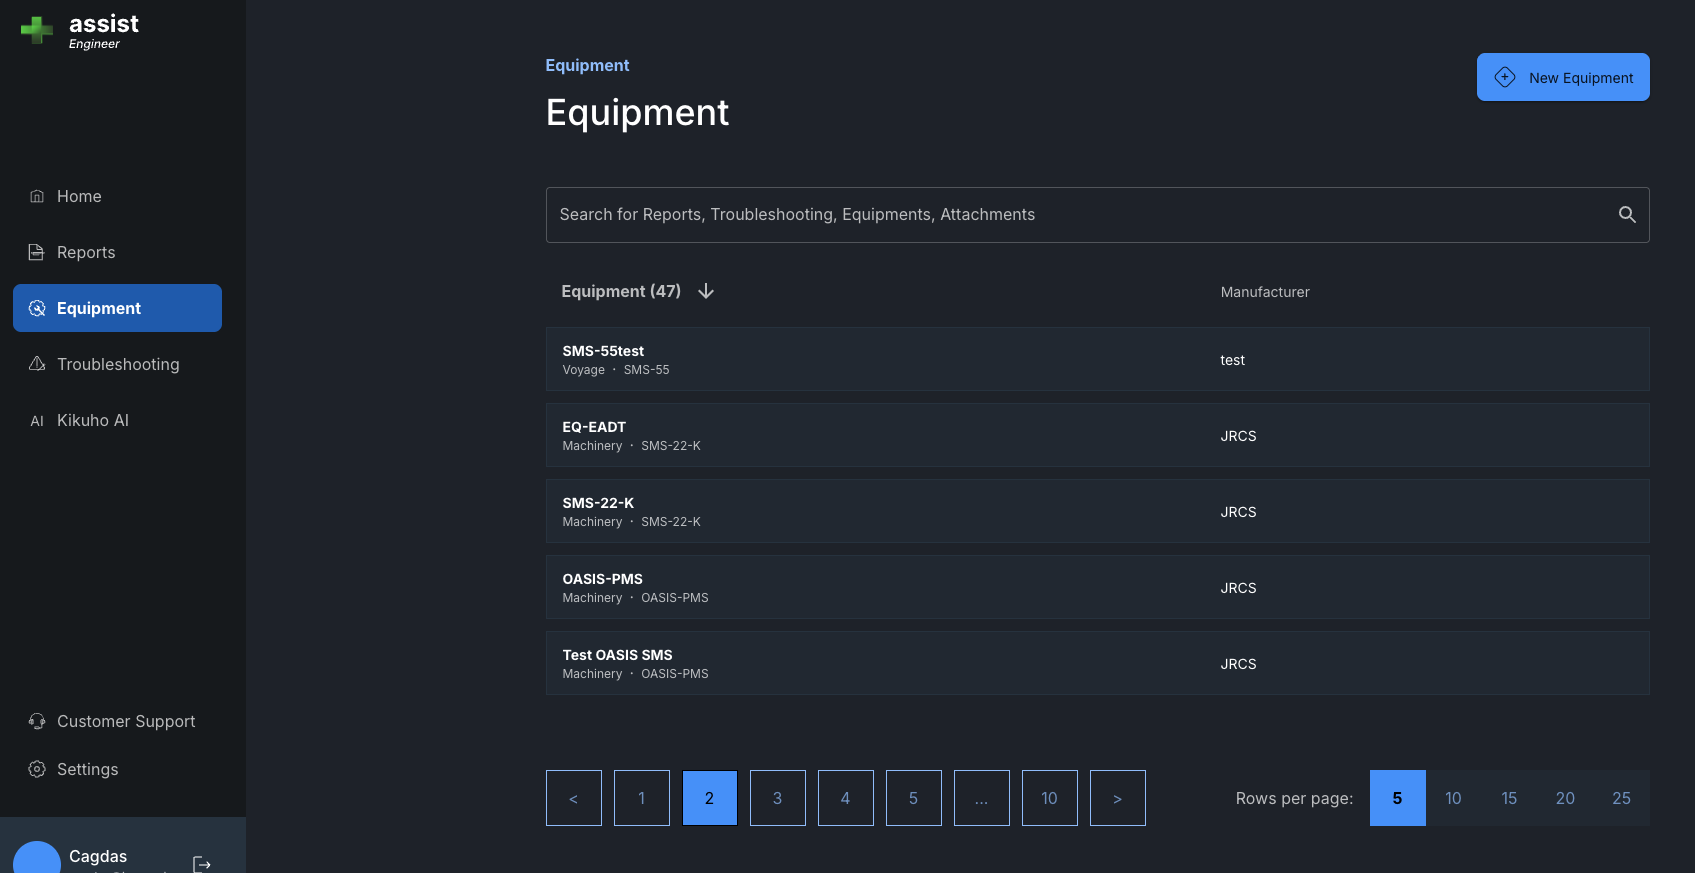The image size is (1695, 873).
Task: Click the logout icon beside Cagdas
Action: (201, 864)
